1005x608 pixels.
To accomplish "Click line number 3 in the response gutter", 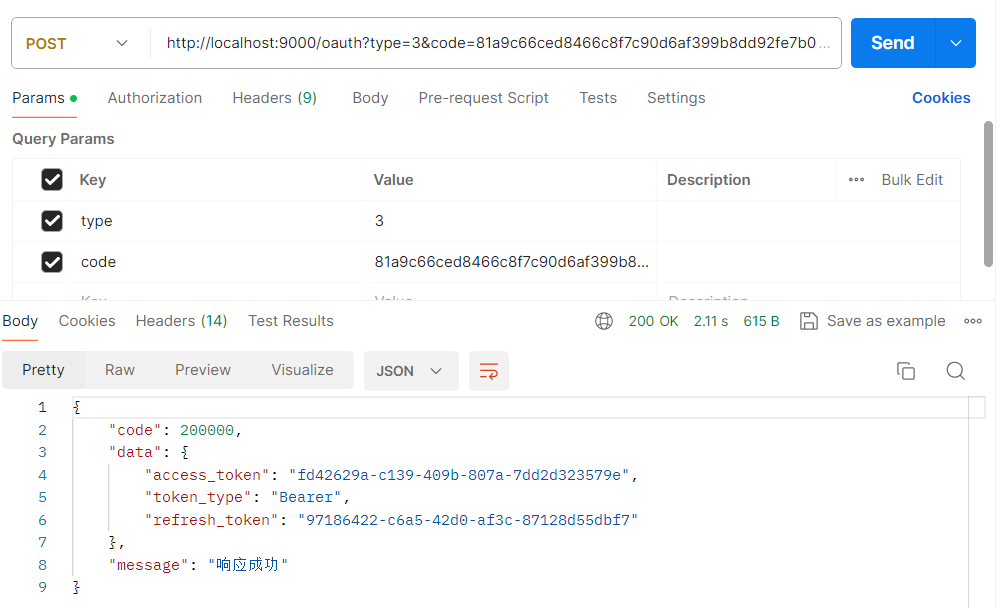I will click(42, 452).
